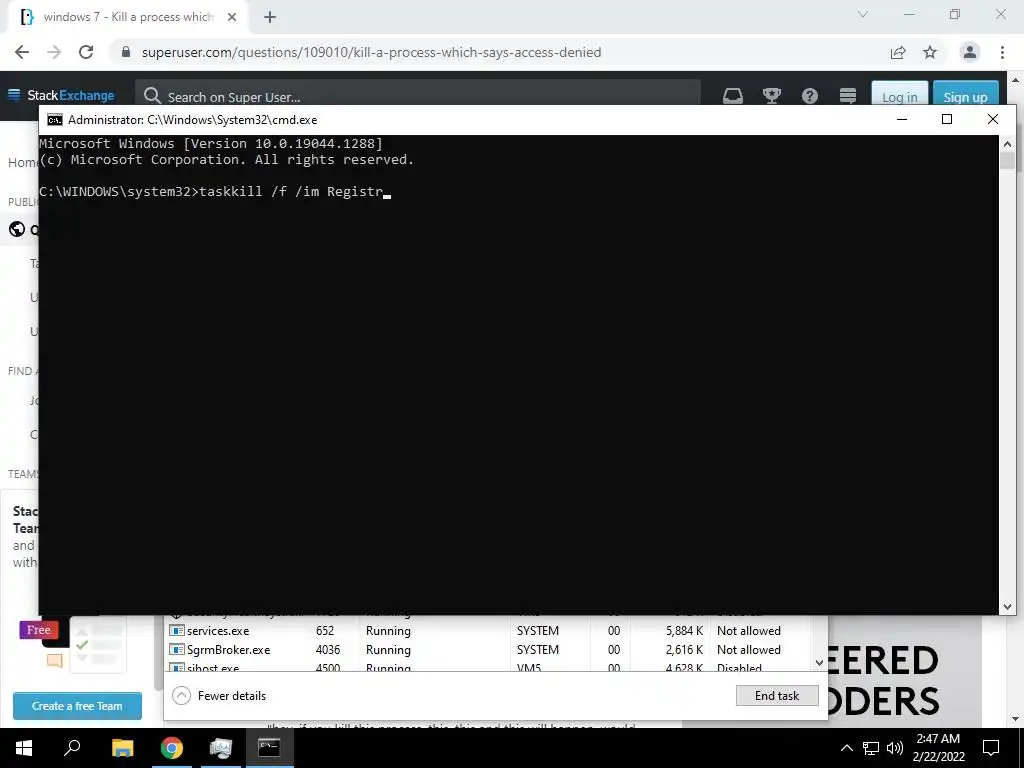Close the 'windows 7 - Kill a process' tab
The image size is (1024, 768).
[232, 17]
